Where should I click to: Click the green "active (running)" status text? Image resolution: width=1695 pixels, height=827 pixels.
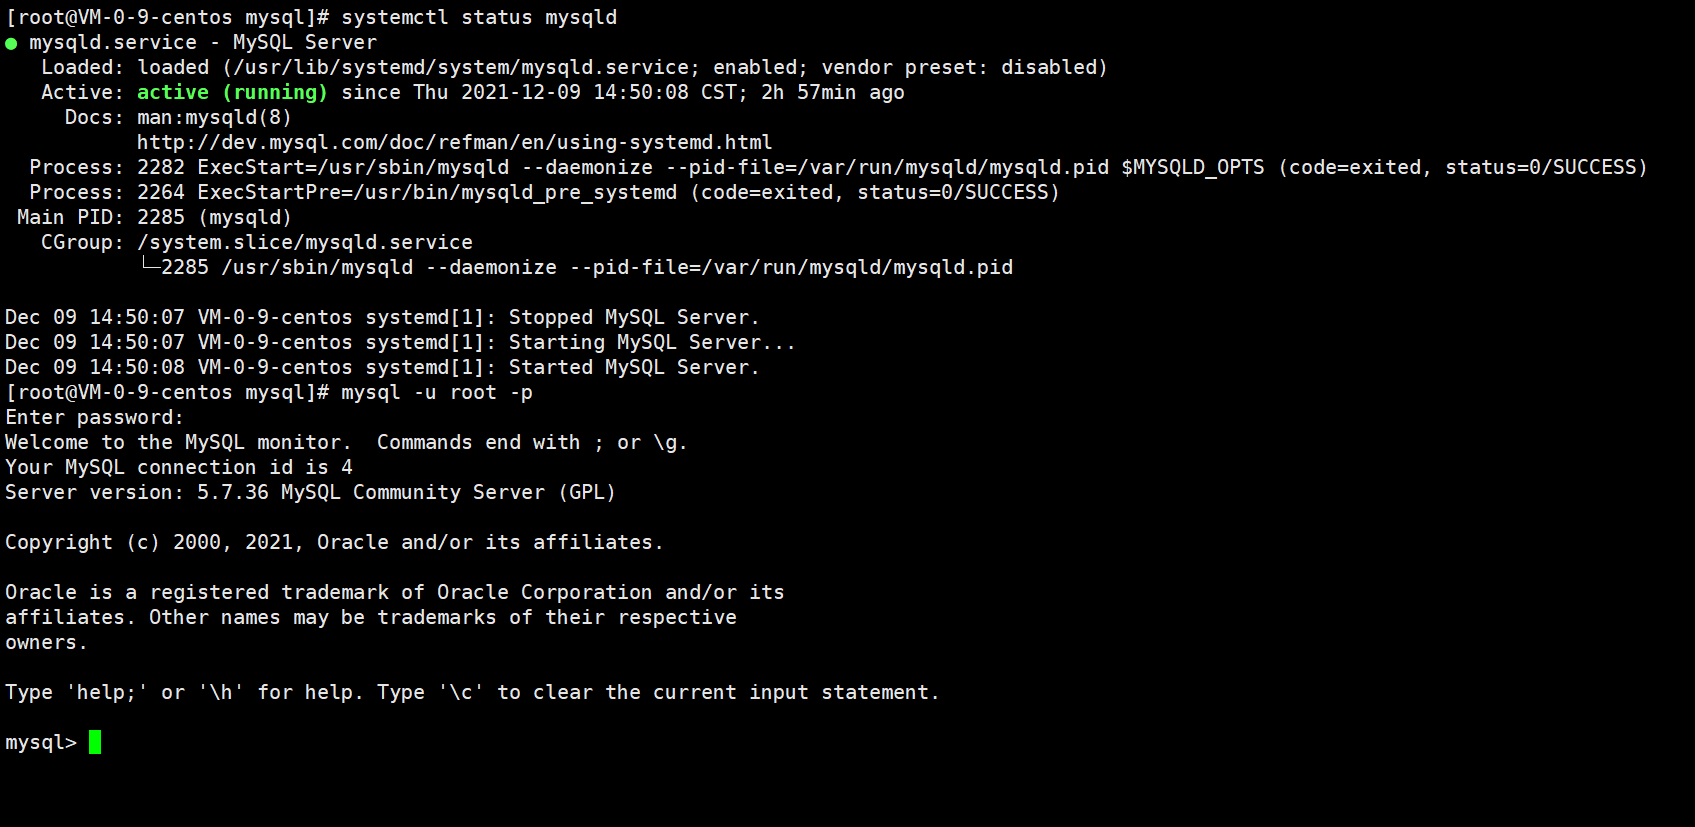[x=232, y=92]
